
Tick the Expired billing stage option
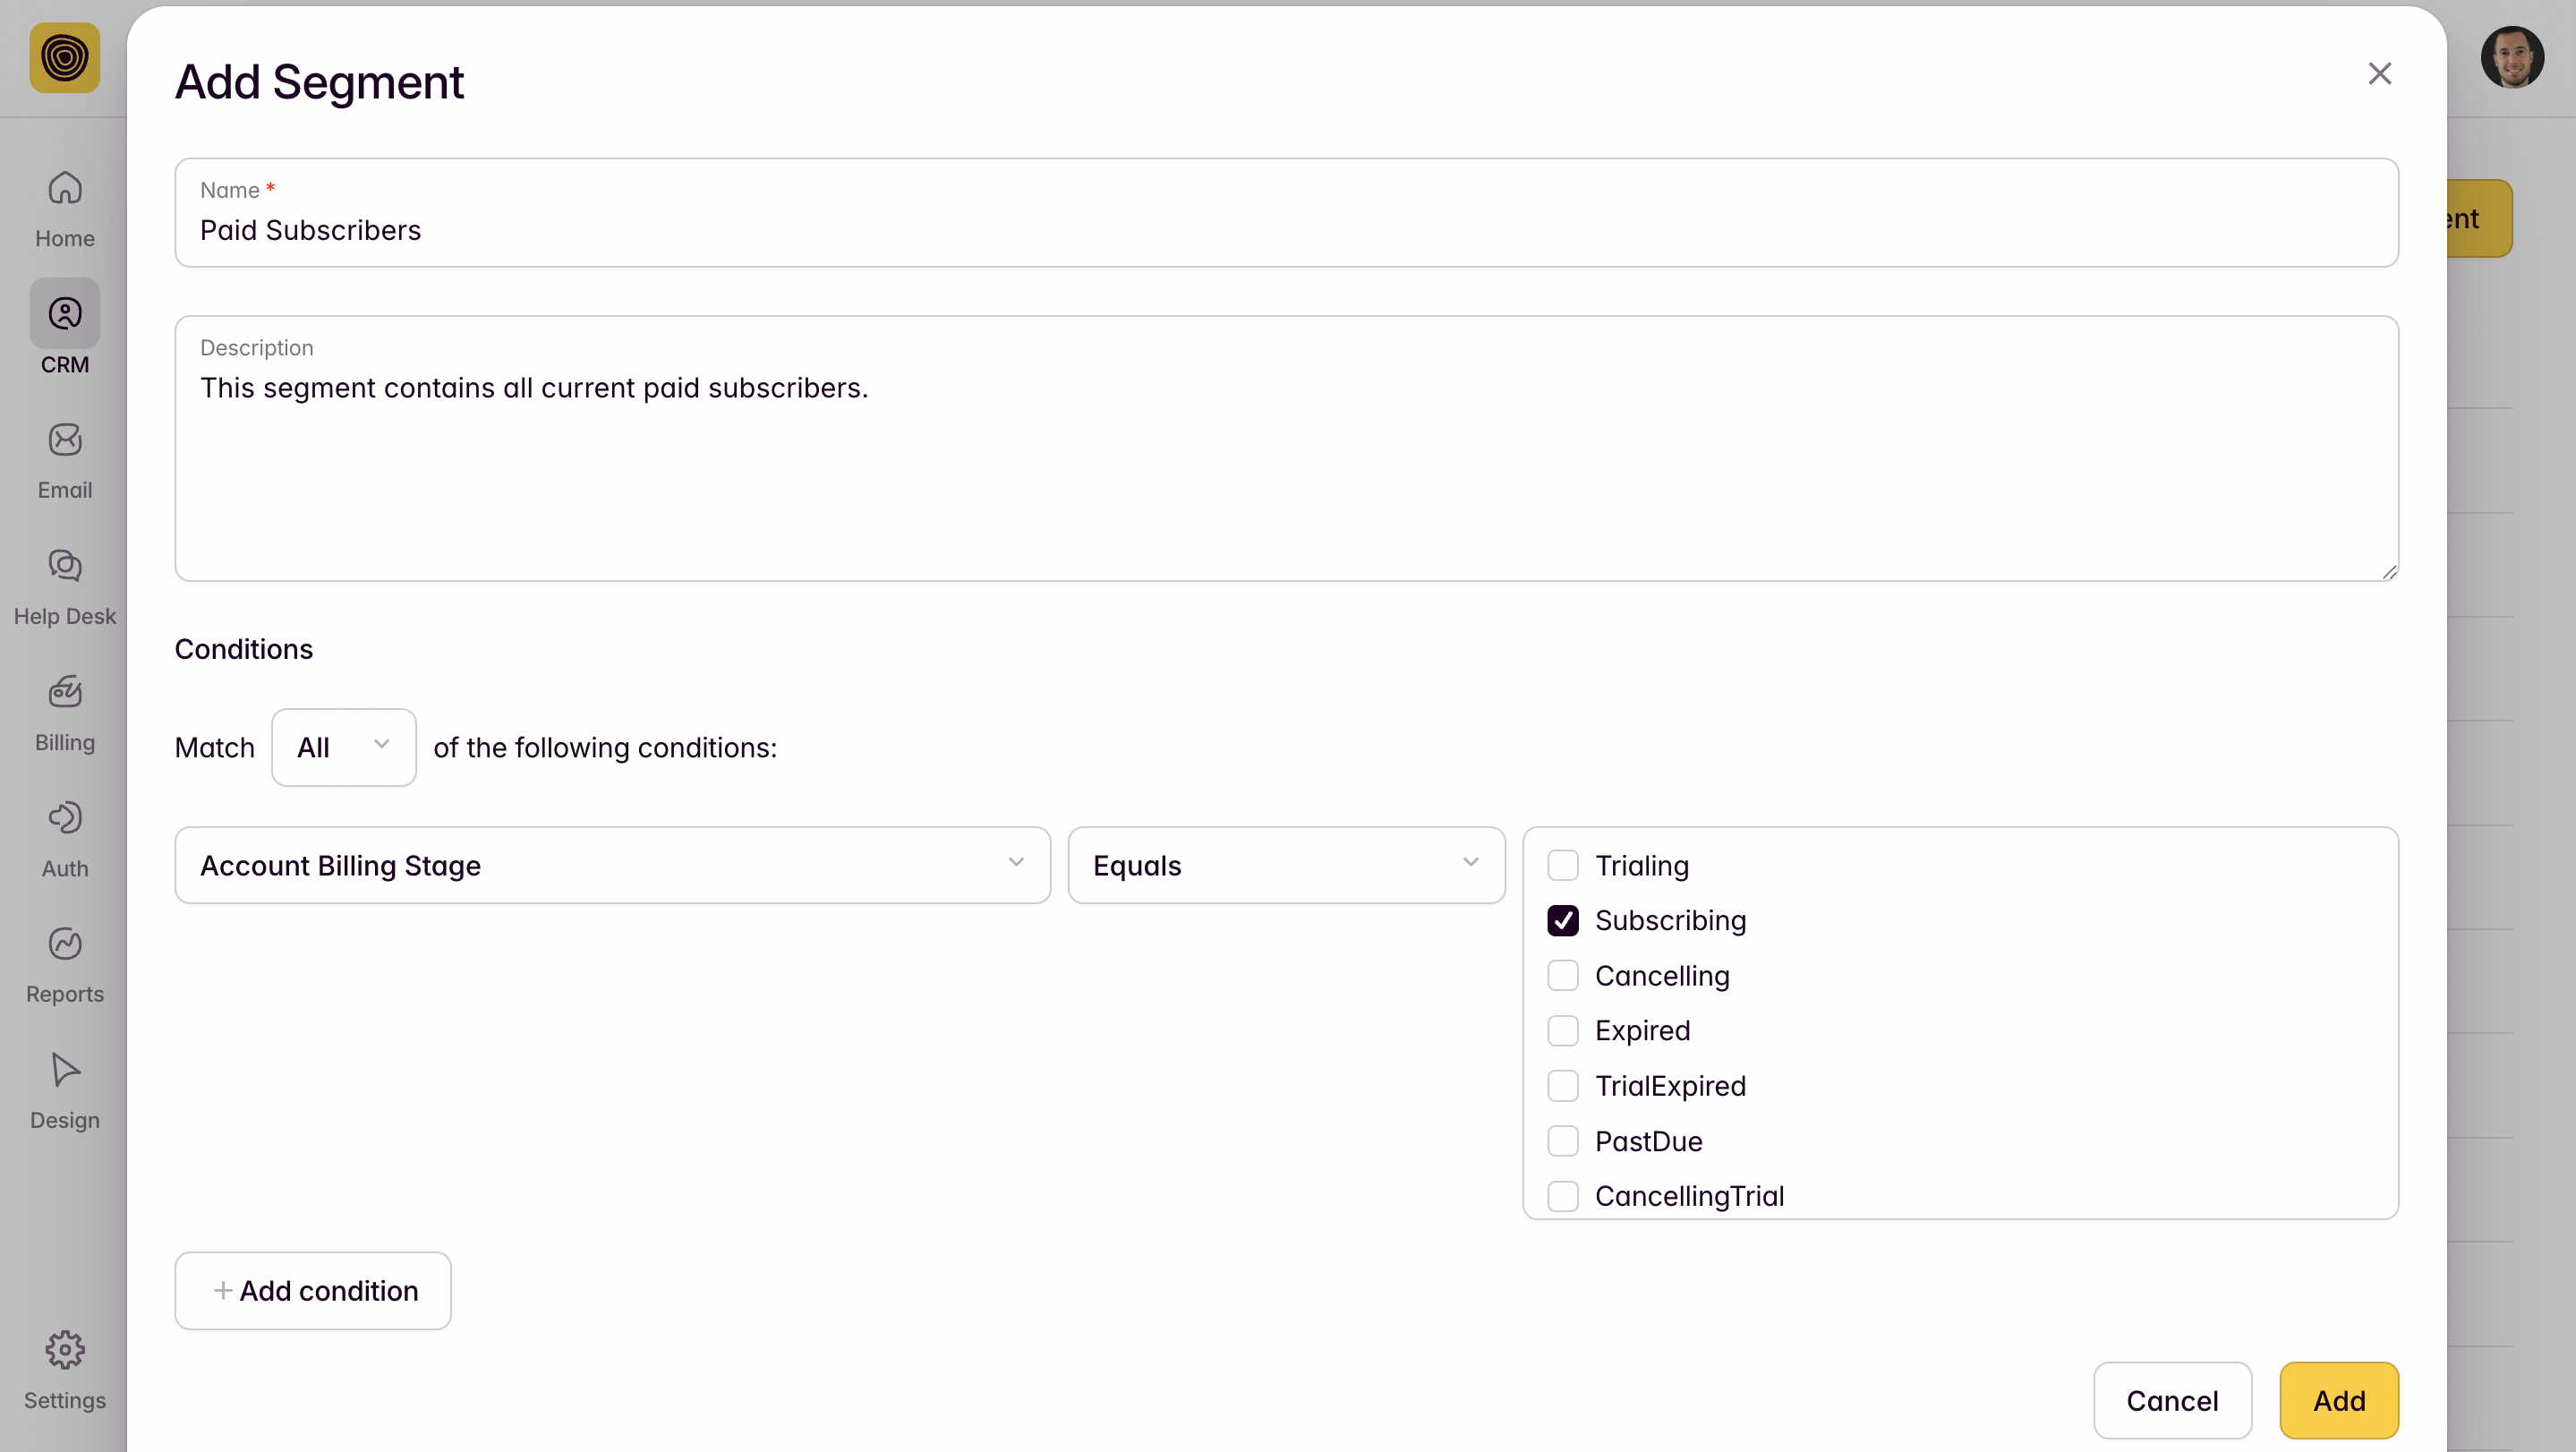pos(1563,1031)
